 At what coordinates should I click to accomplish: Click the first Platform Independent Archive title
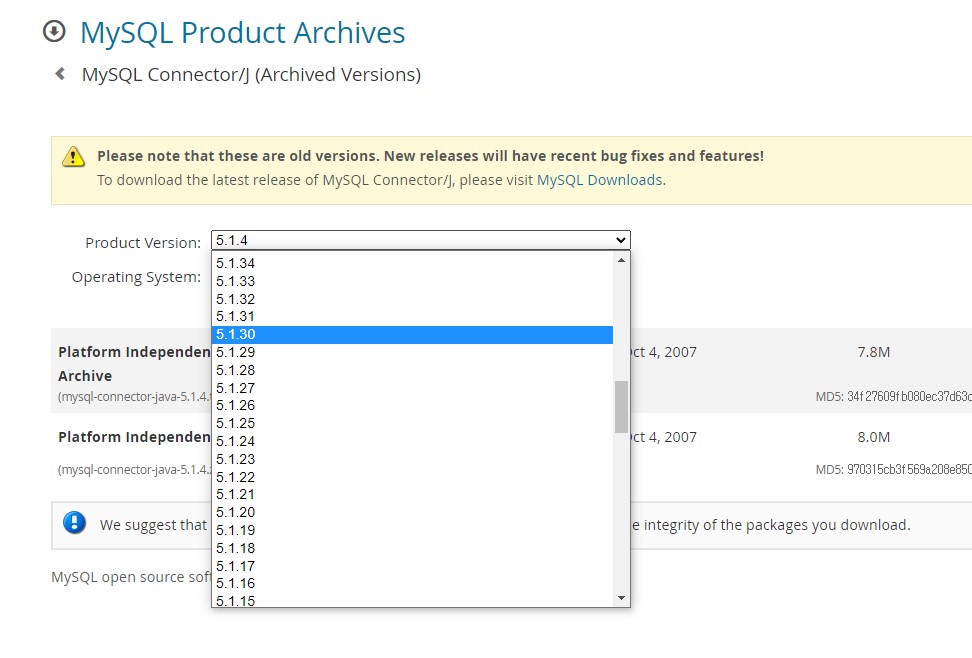[134, 363]
